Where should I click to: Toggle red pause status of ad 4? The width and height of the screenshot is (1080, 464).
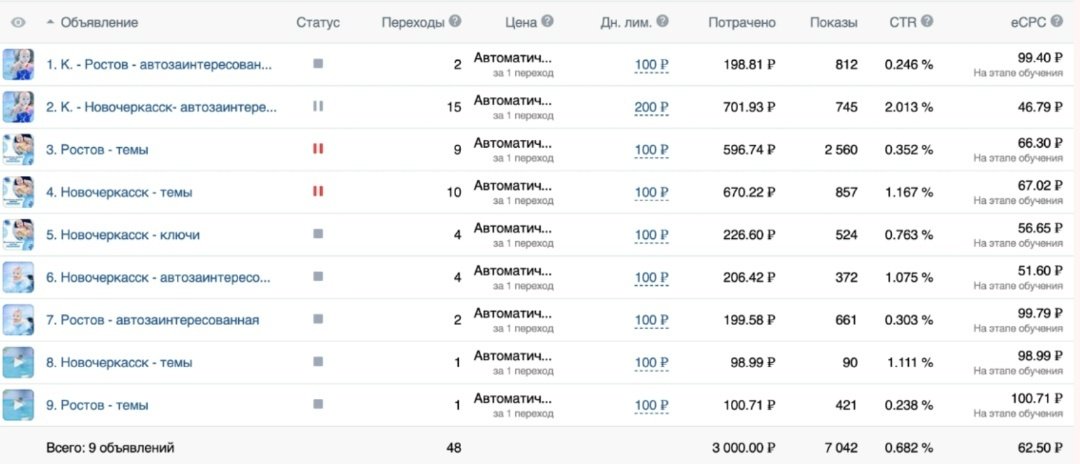(318, 191)
